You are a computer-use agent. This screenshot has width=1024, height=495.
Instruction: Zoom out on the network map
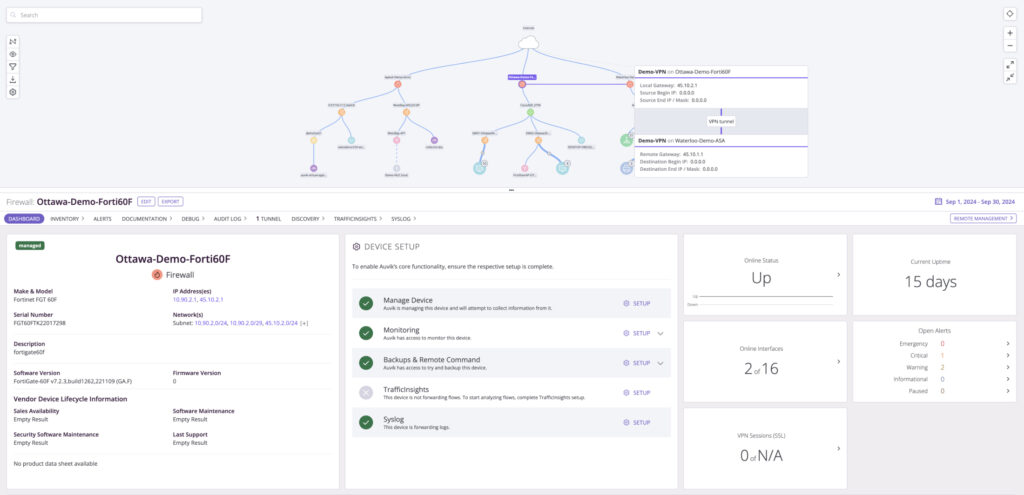1009,46
